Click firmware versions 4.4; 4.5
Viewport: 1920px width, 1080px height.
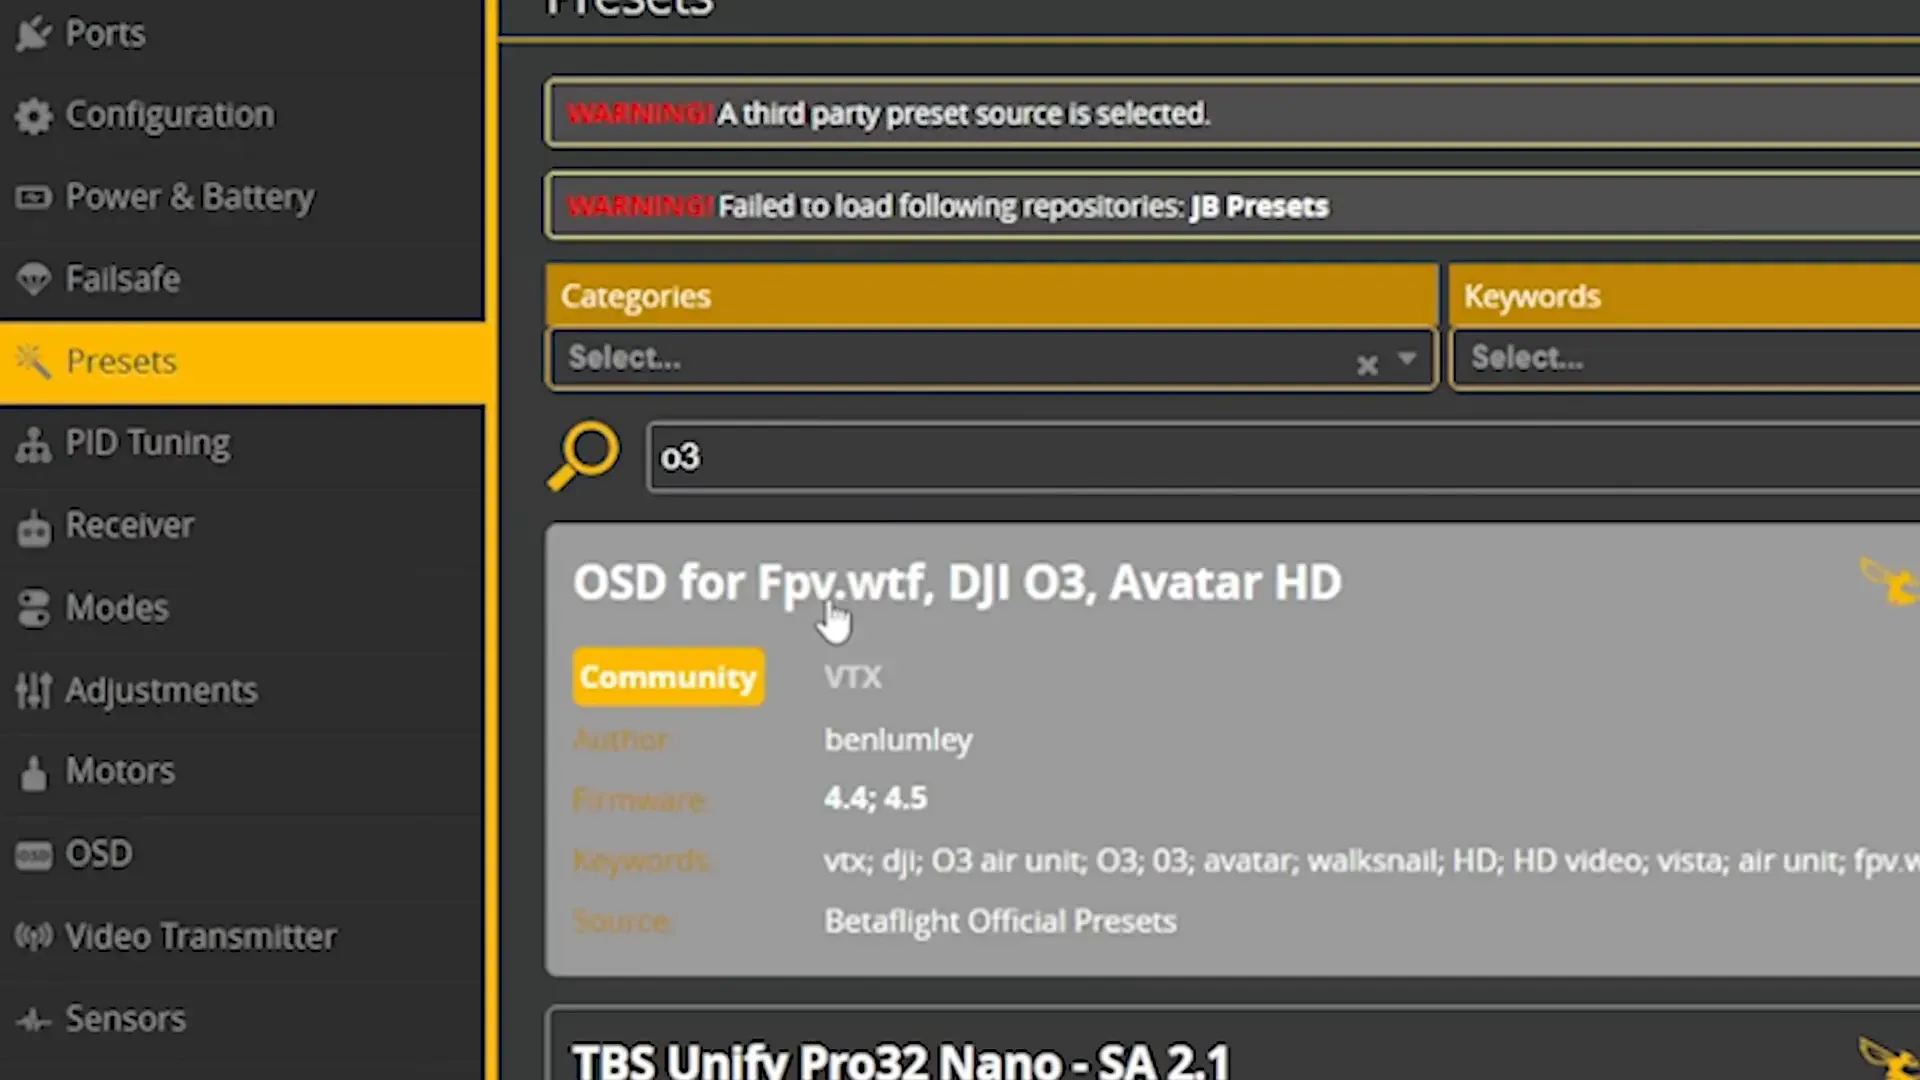(x=875, y=798)
